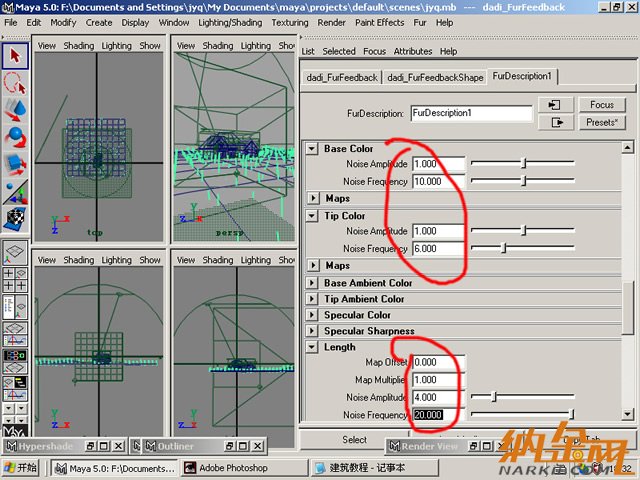Choose the Move tool with cone icon

click(16, 110)
